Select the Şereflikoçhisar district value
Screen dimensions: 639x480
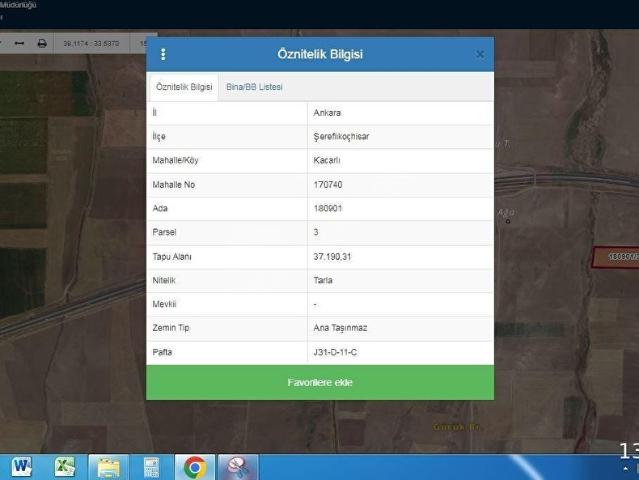pyautogui.click(x=341, y=137)
